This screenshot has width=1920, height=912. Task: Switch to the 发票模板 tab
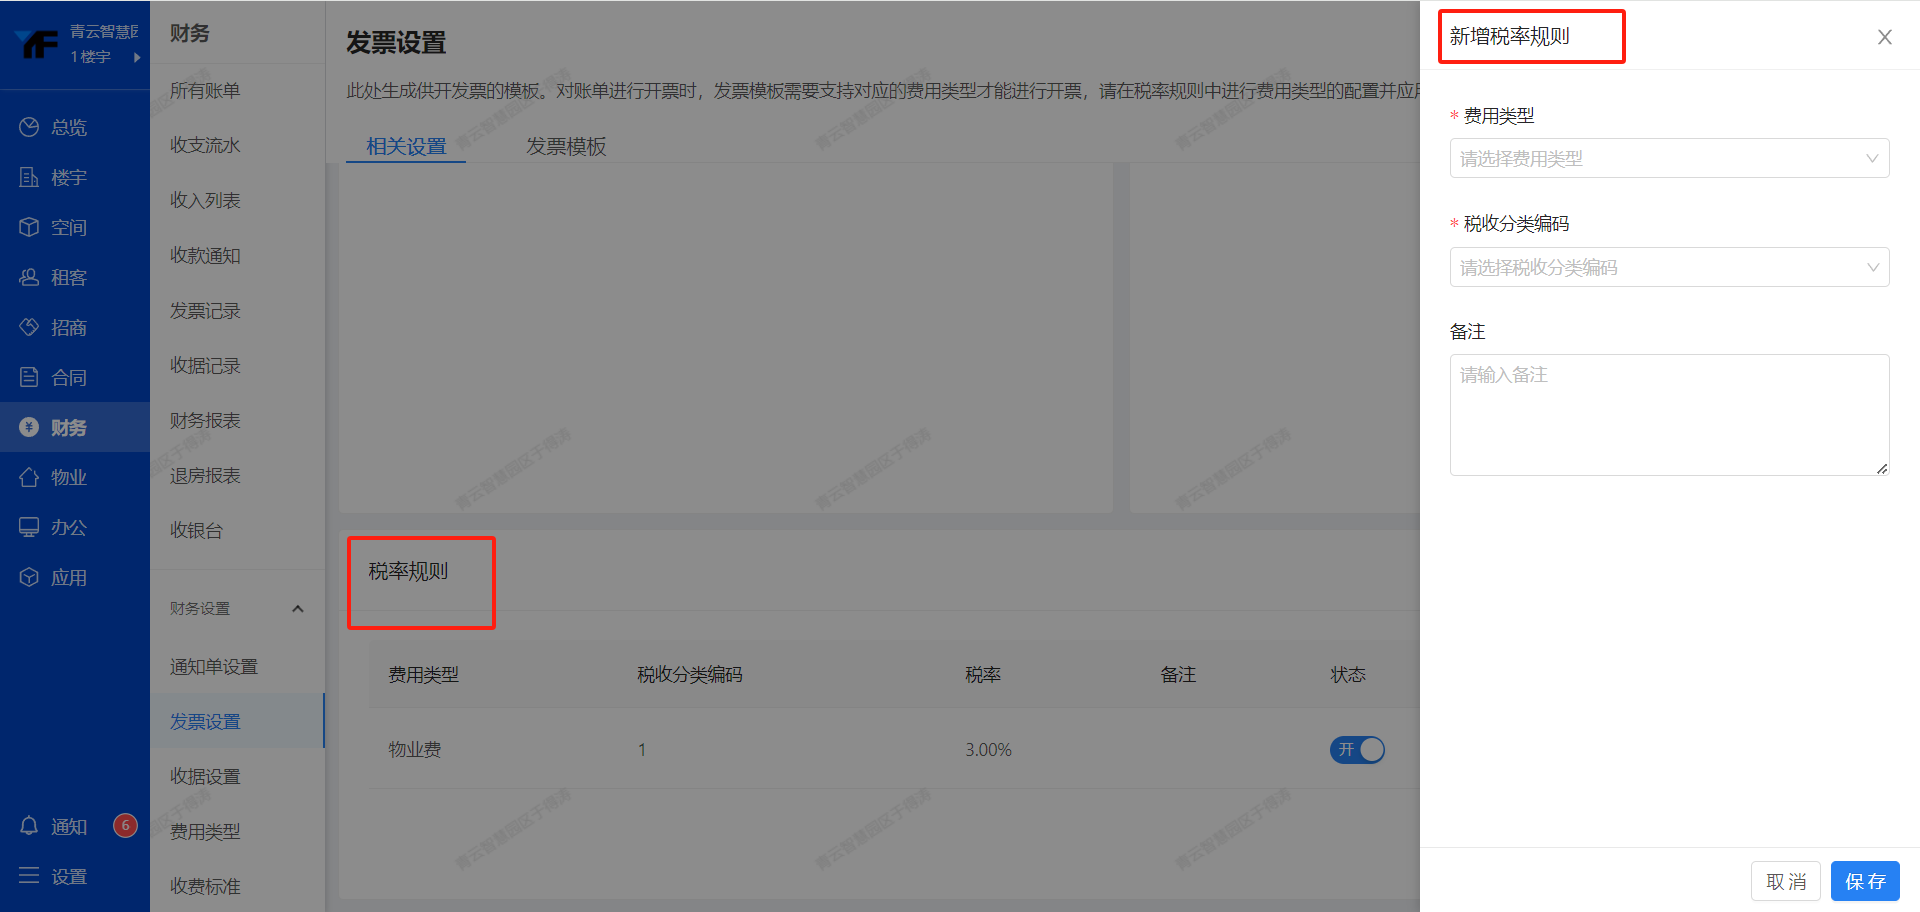click(x=566, y=146)
